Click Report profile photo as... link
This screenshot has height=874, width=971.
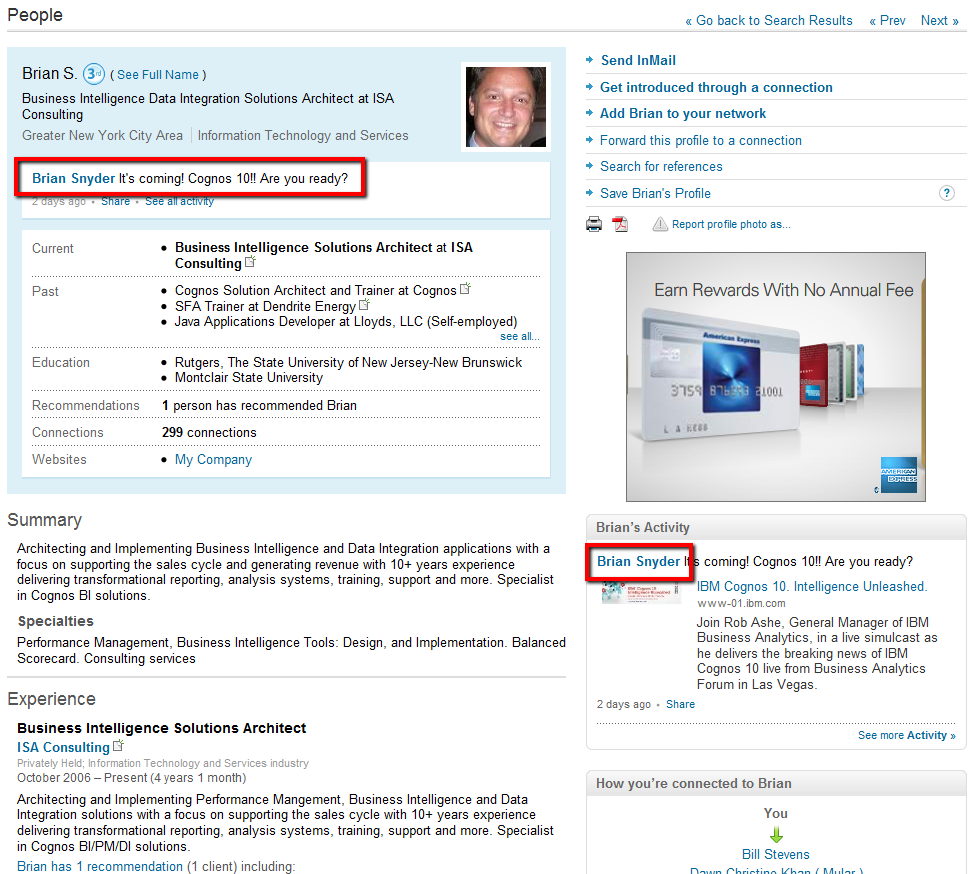tap(731, 224)
